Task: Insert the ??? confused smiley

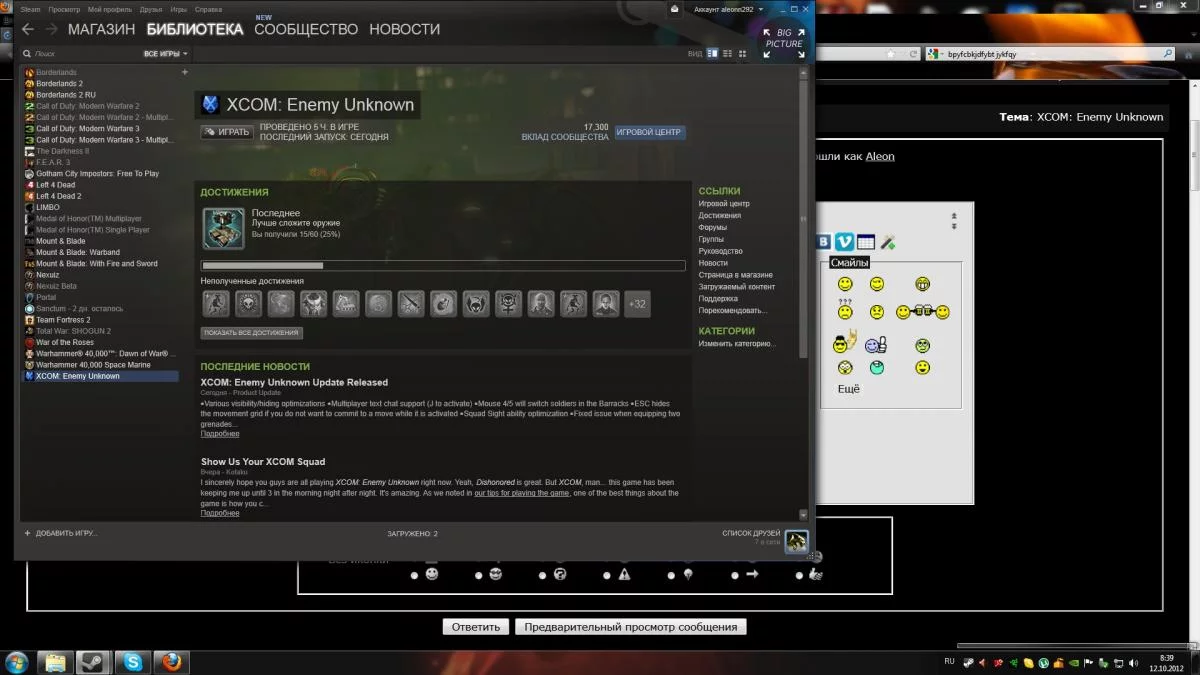Action: 845,310
